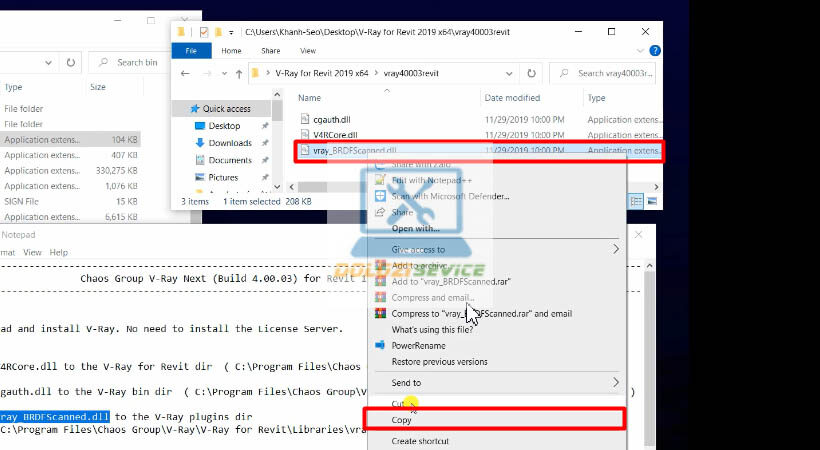Click the Back arrow in File Explorer
Image resolution: width=820 pixels, height=450 pixels.
185,74
